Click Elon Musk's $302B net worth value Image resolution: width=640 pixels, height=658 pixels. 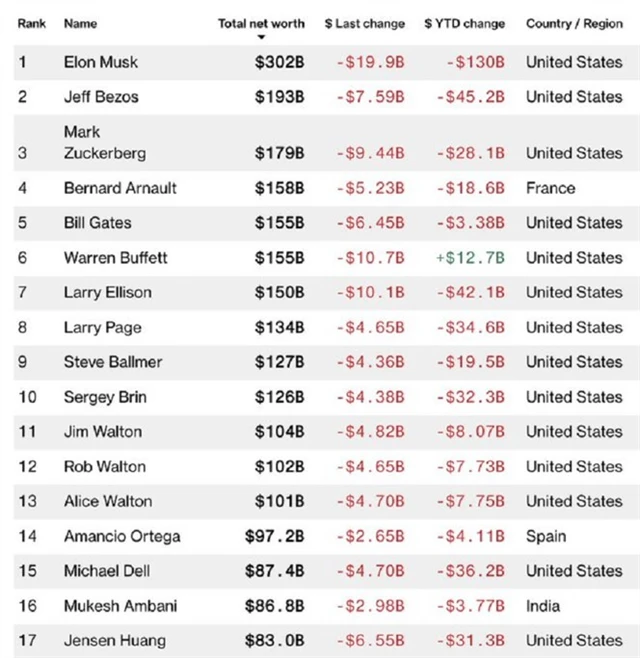(x=279, y=62)
